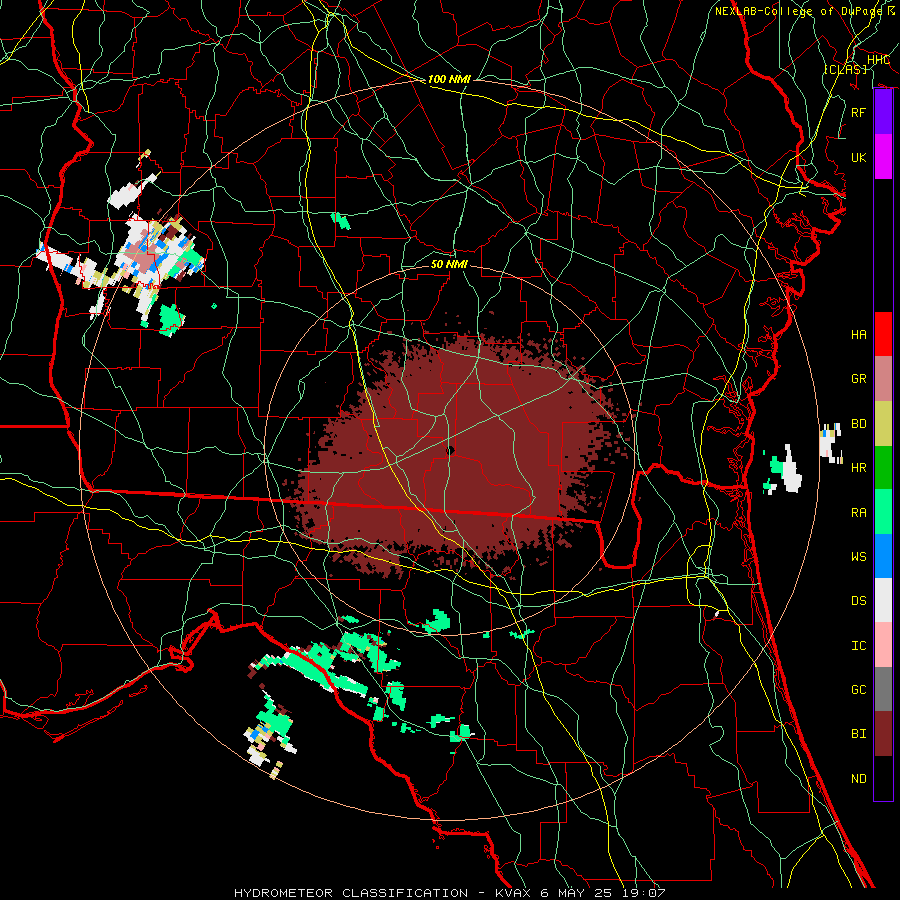
Task: Pick the HR green legend swatch
Action: 883,468
